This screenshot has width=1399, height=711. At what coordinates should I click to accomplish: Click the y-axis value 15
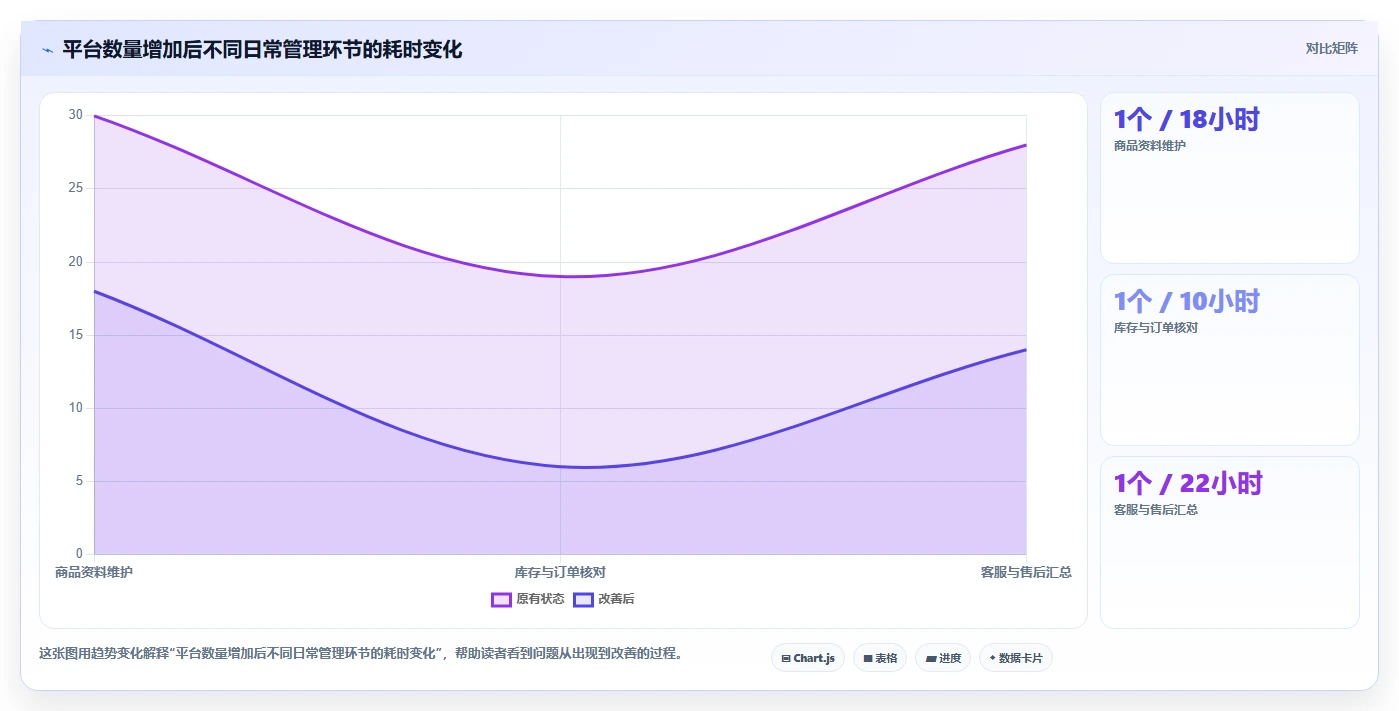pos(76,335)
